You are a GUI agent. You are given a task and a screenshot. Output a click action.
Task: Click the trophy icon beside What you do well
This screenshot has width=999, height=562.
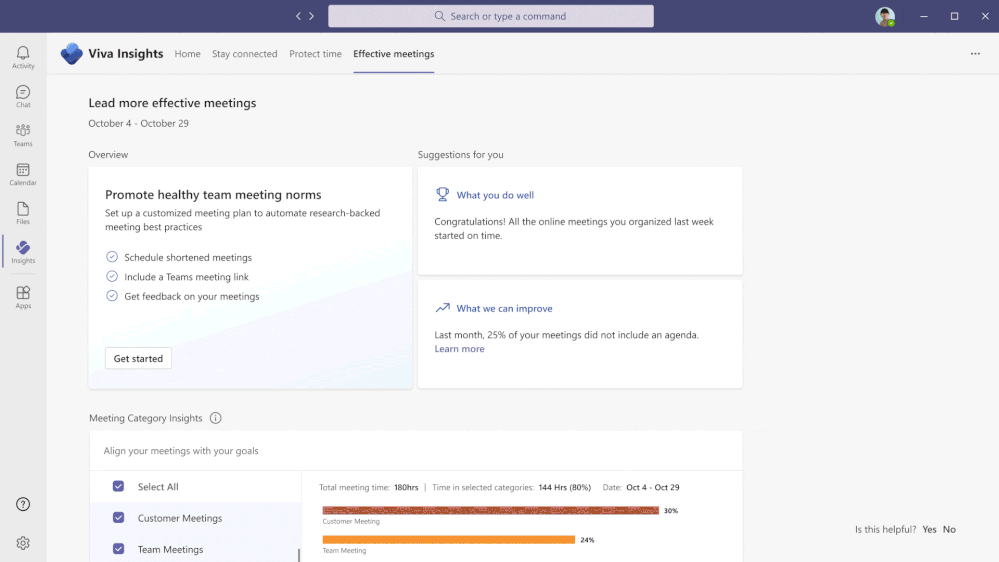coord(442,194)
